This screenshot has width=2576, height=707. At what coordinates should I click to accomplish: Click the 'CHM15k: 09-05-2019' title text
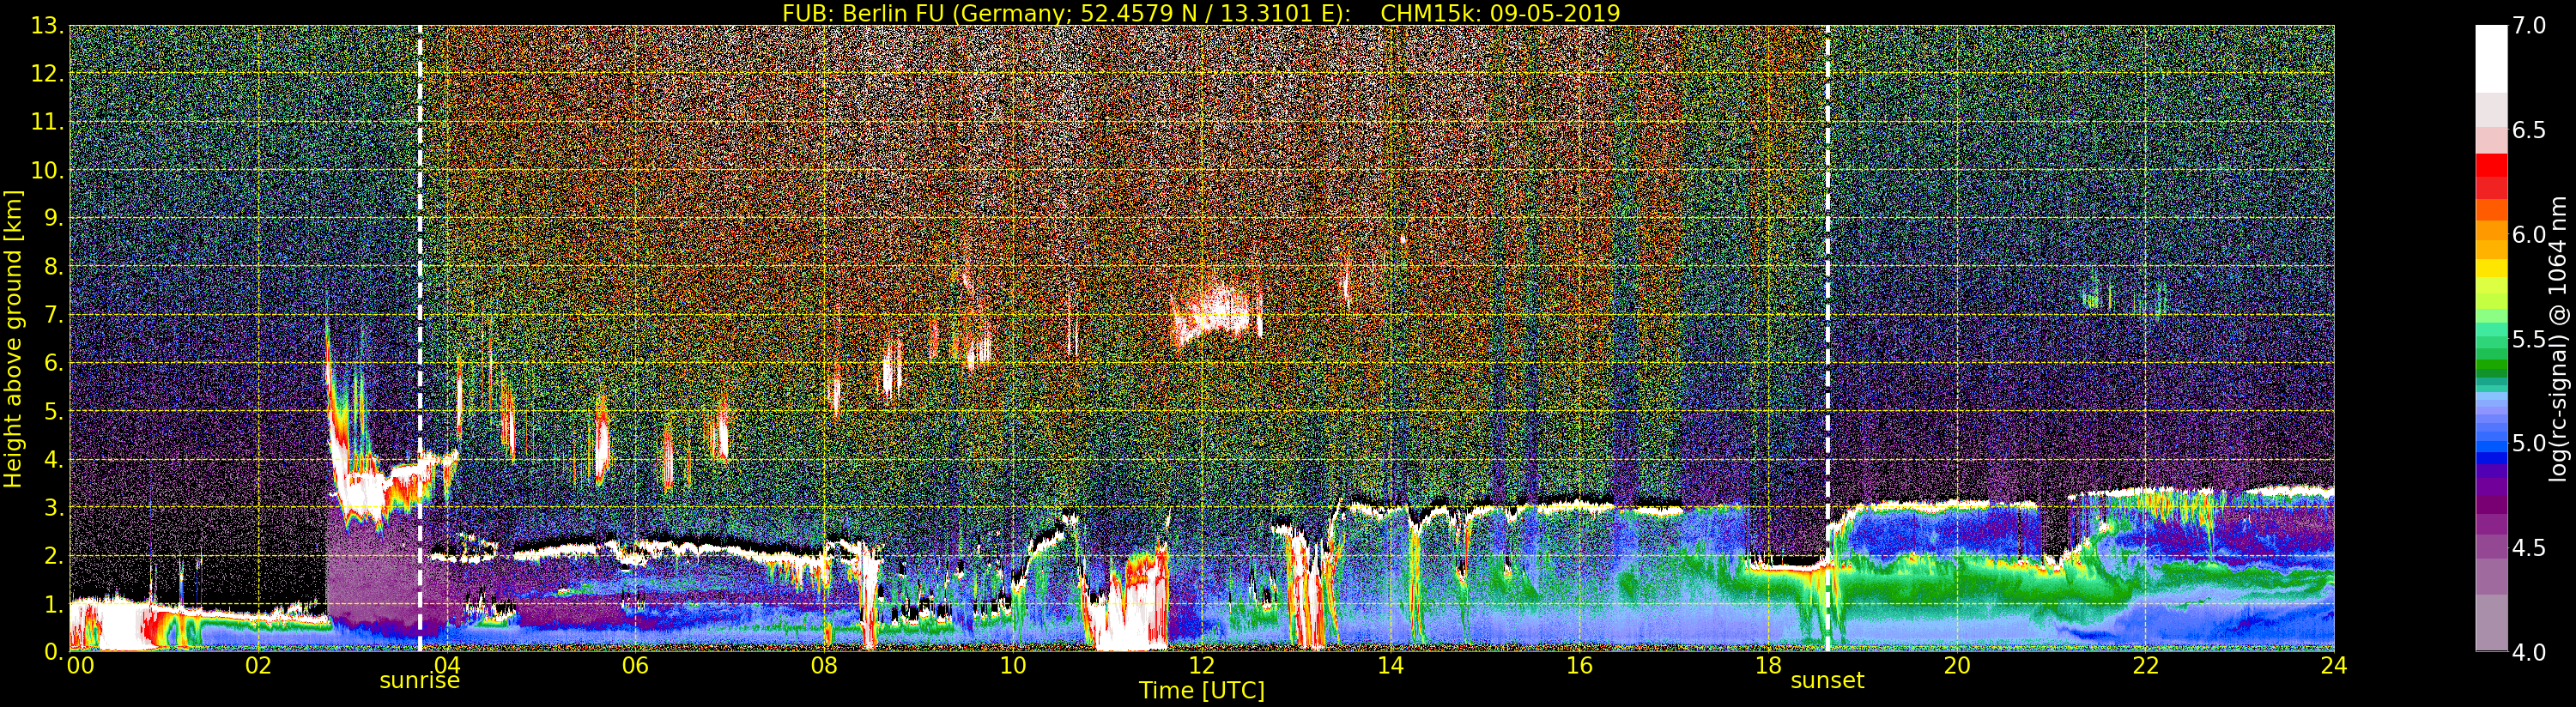coord(1500,13)
